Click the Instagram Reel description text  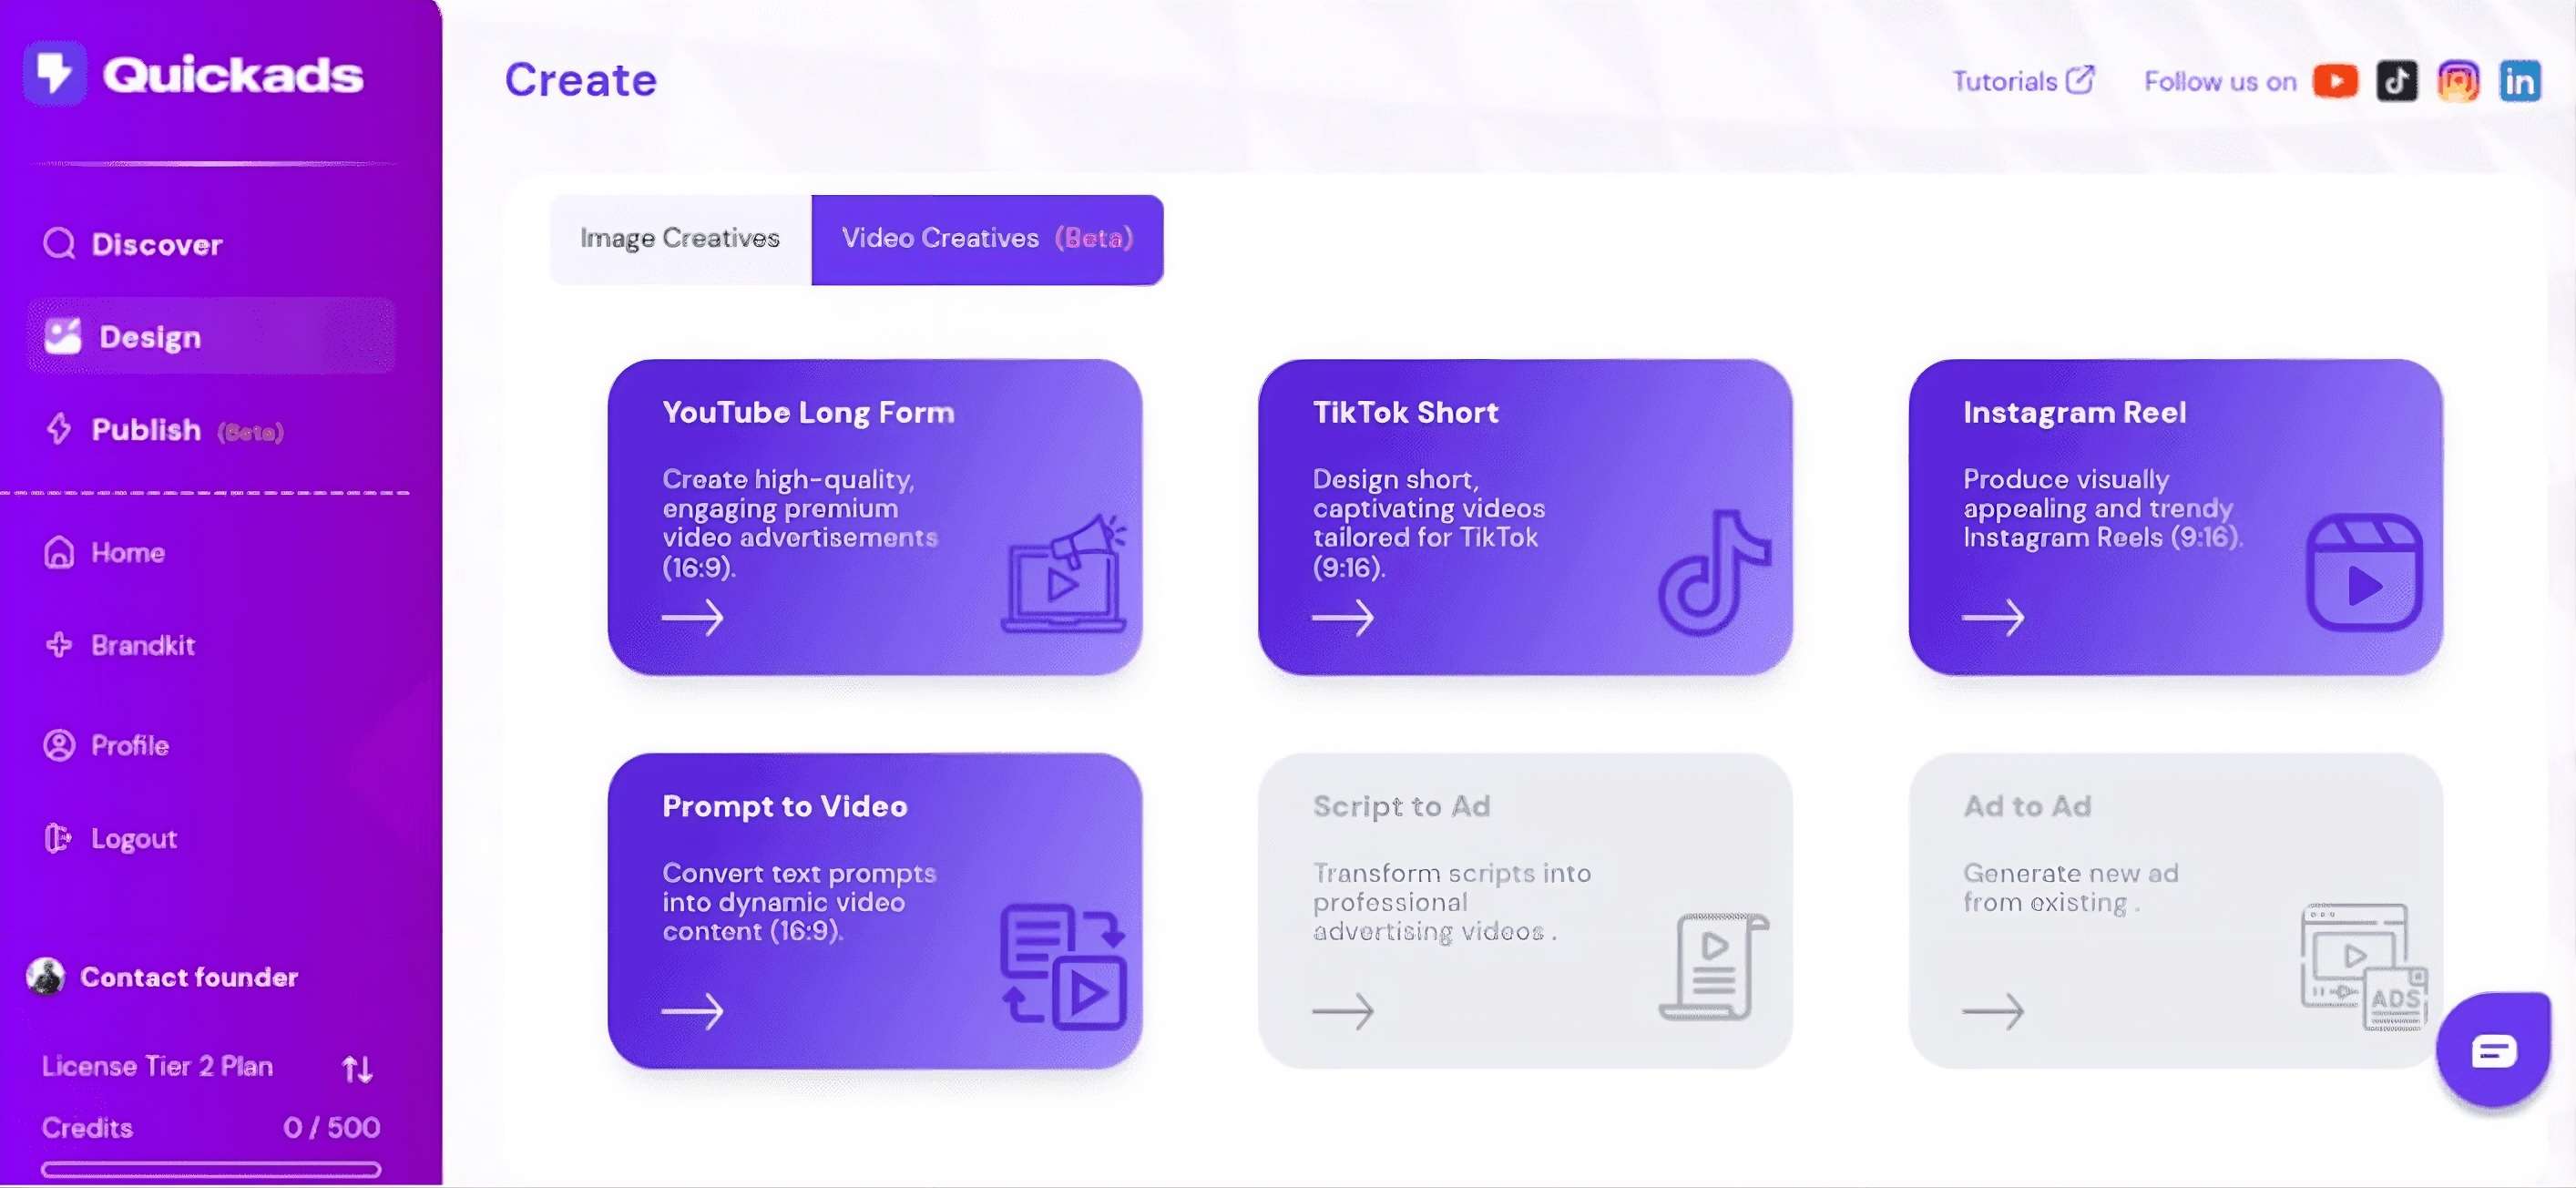(x=2103, y=508)
